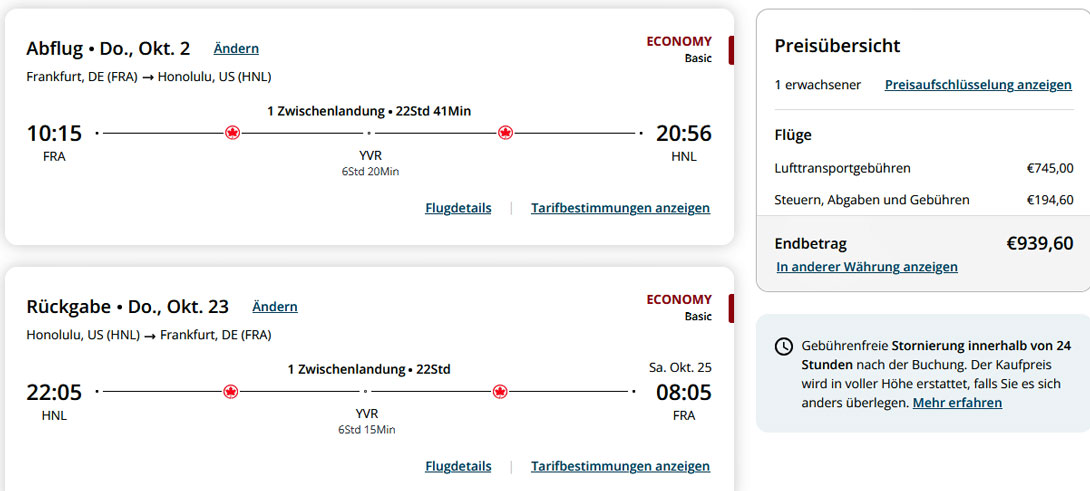This screenshot has width=1090, height=491.
Task: Show Tarifbestimmungen for Honolulu to Frankfurt flight
Action: (620, 466)
